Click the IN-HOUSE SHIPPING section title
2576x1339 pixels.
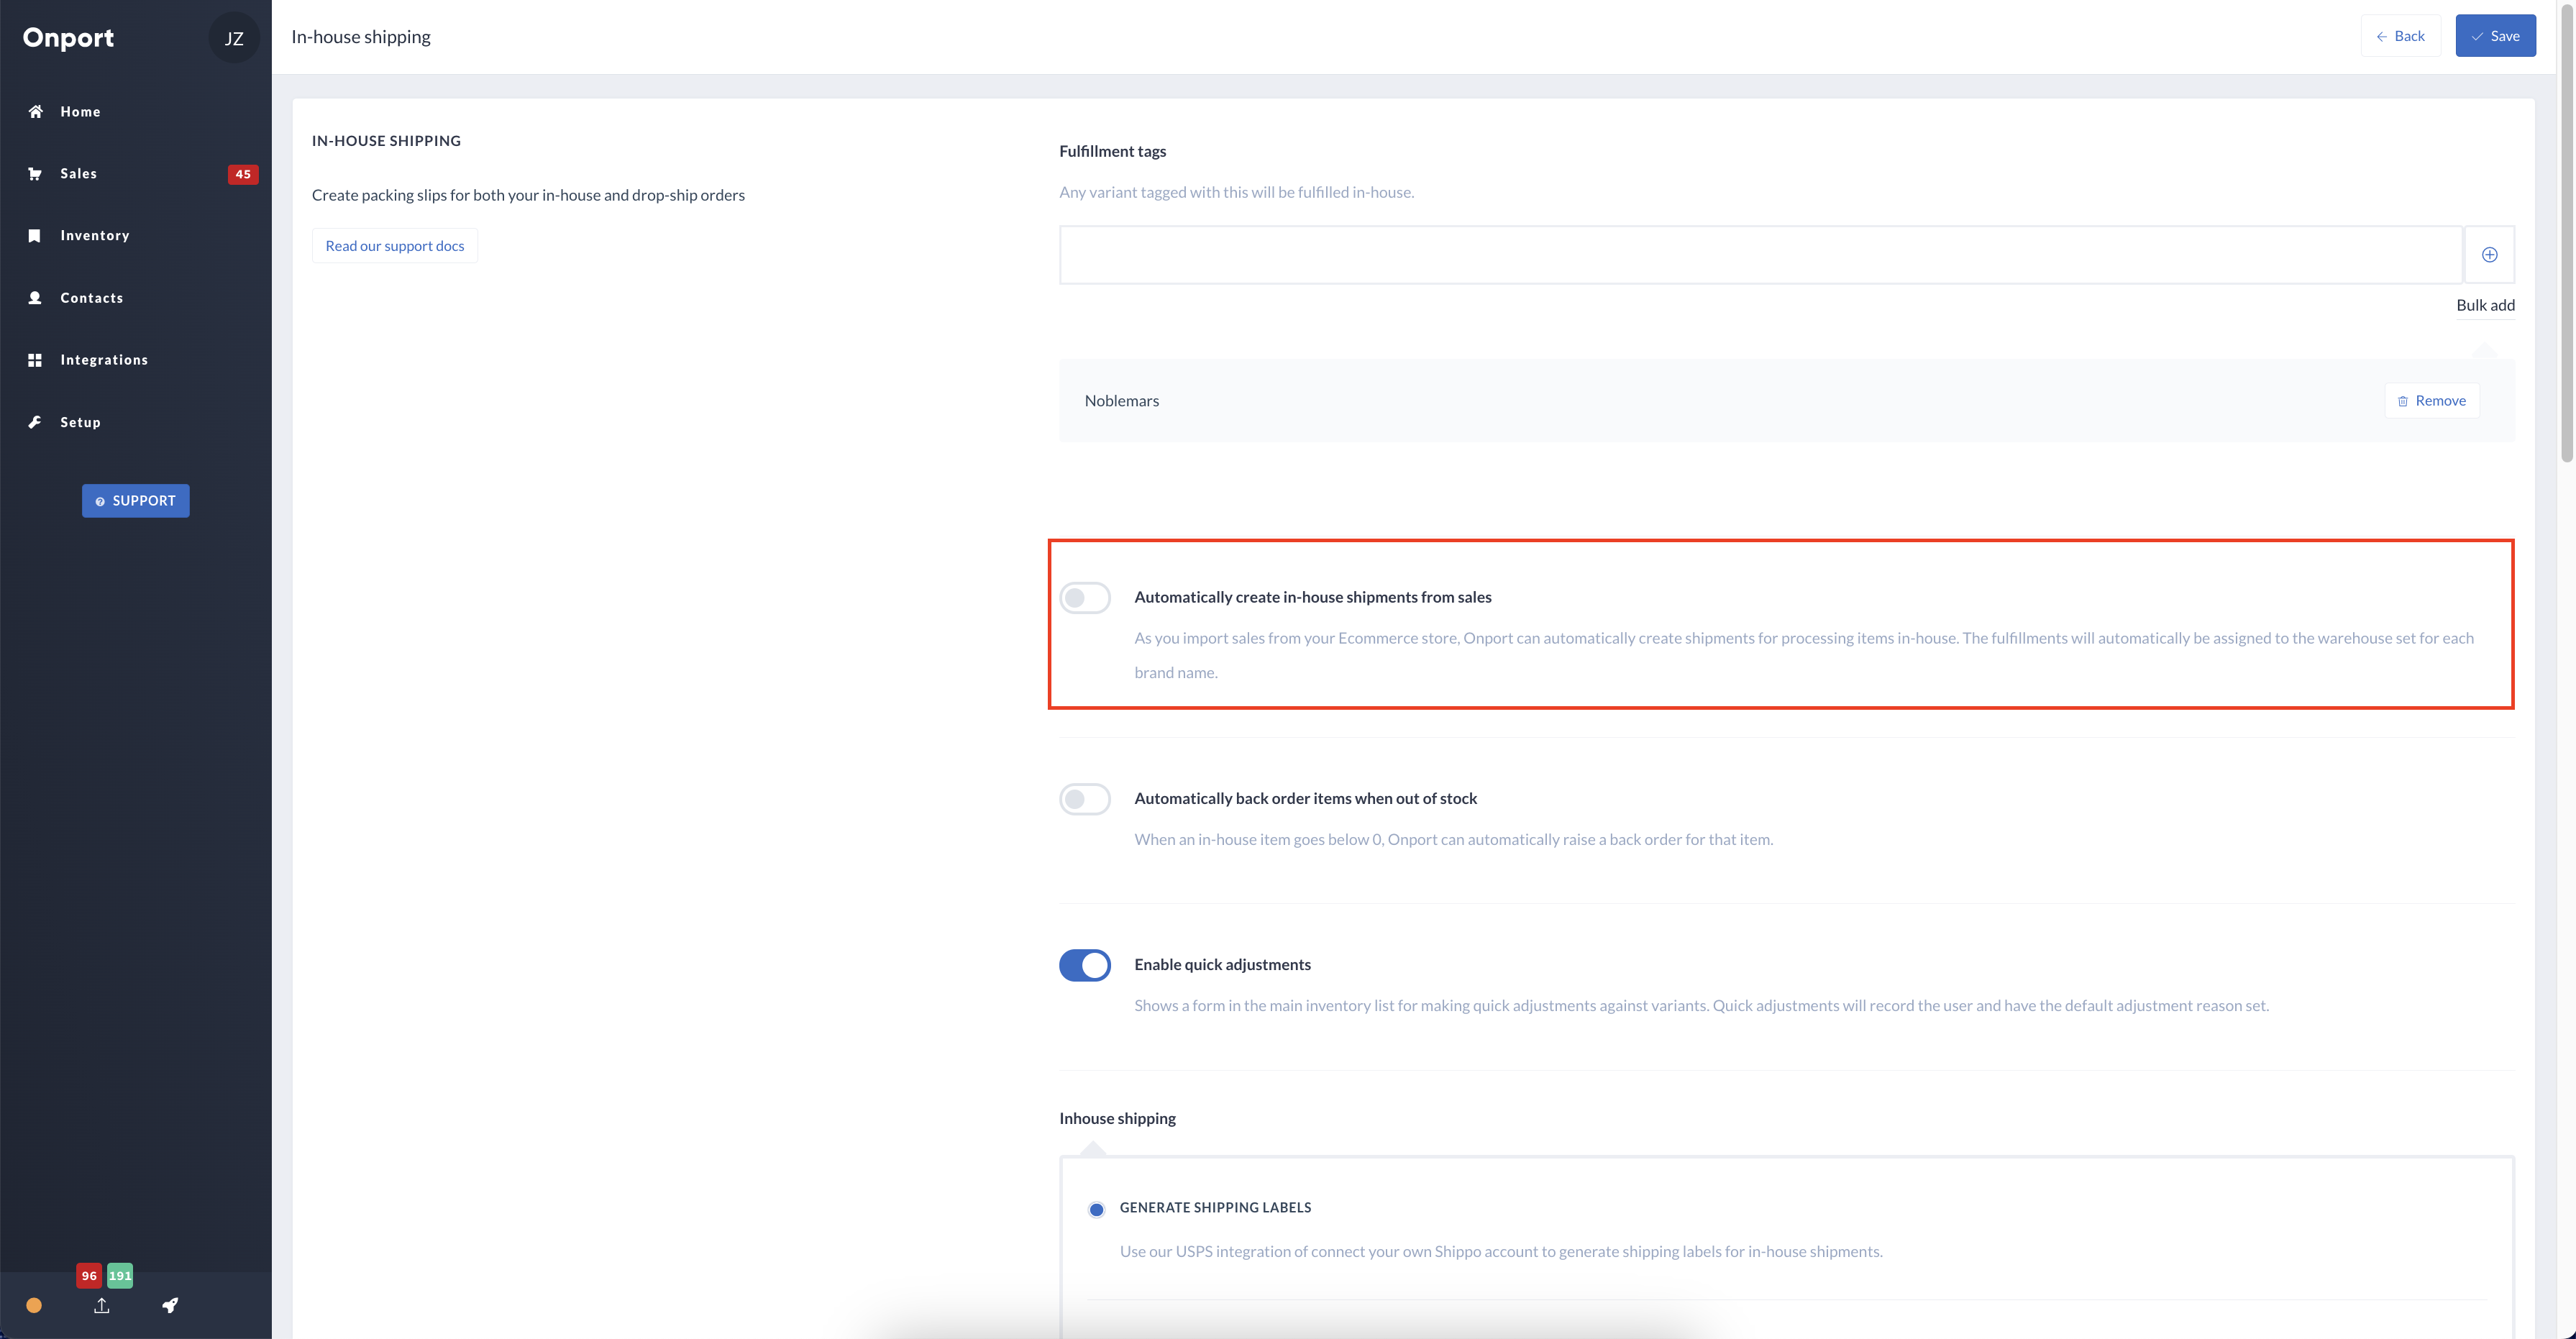386,141
